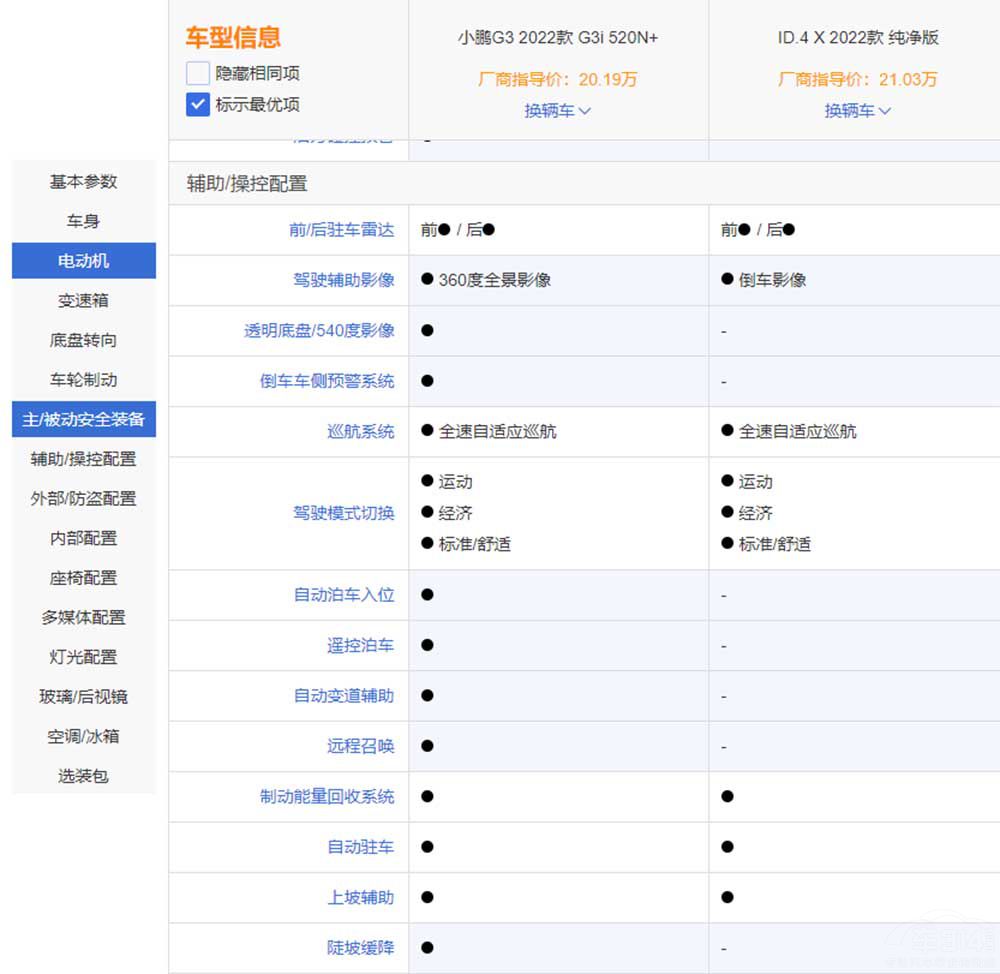Viewport: 1000px width, 974px height.
Task: Click the 制动能量回收系统 link
Action: point(327,797)
